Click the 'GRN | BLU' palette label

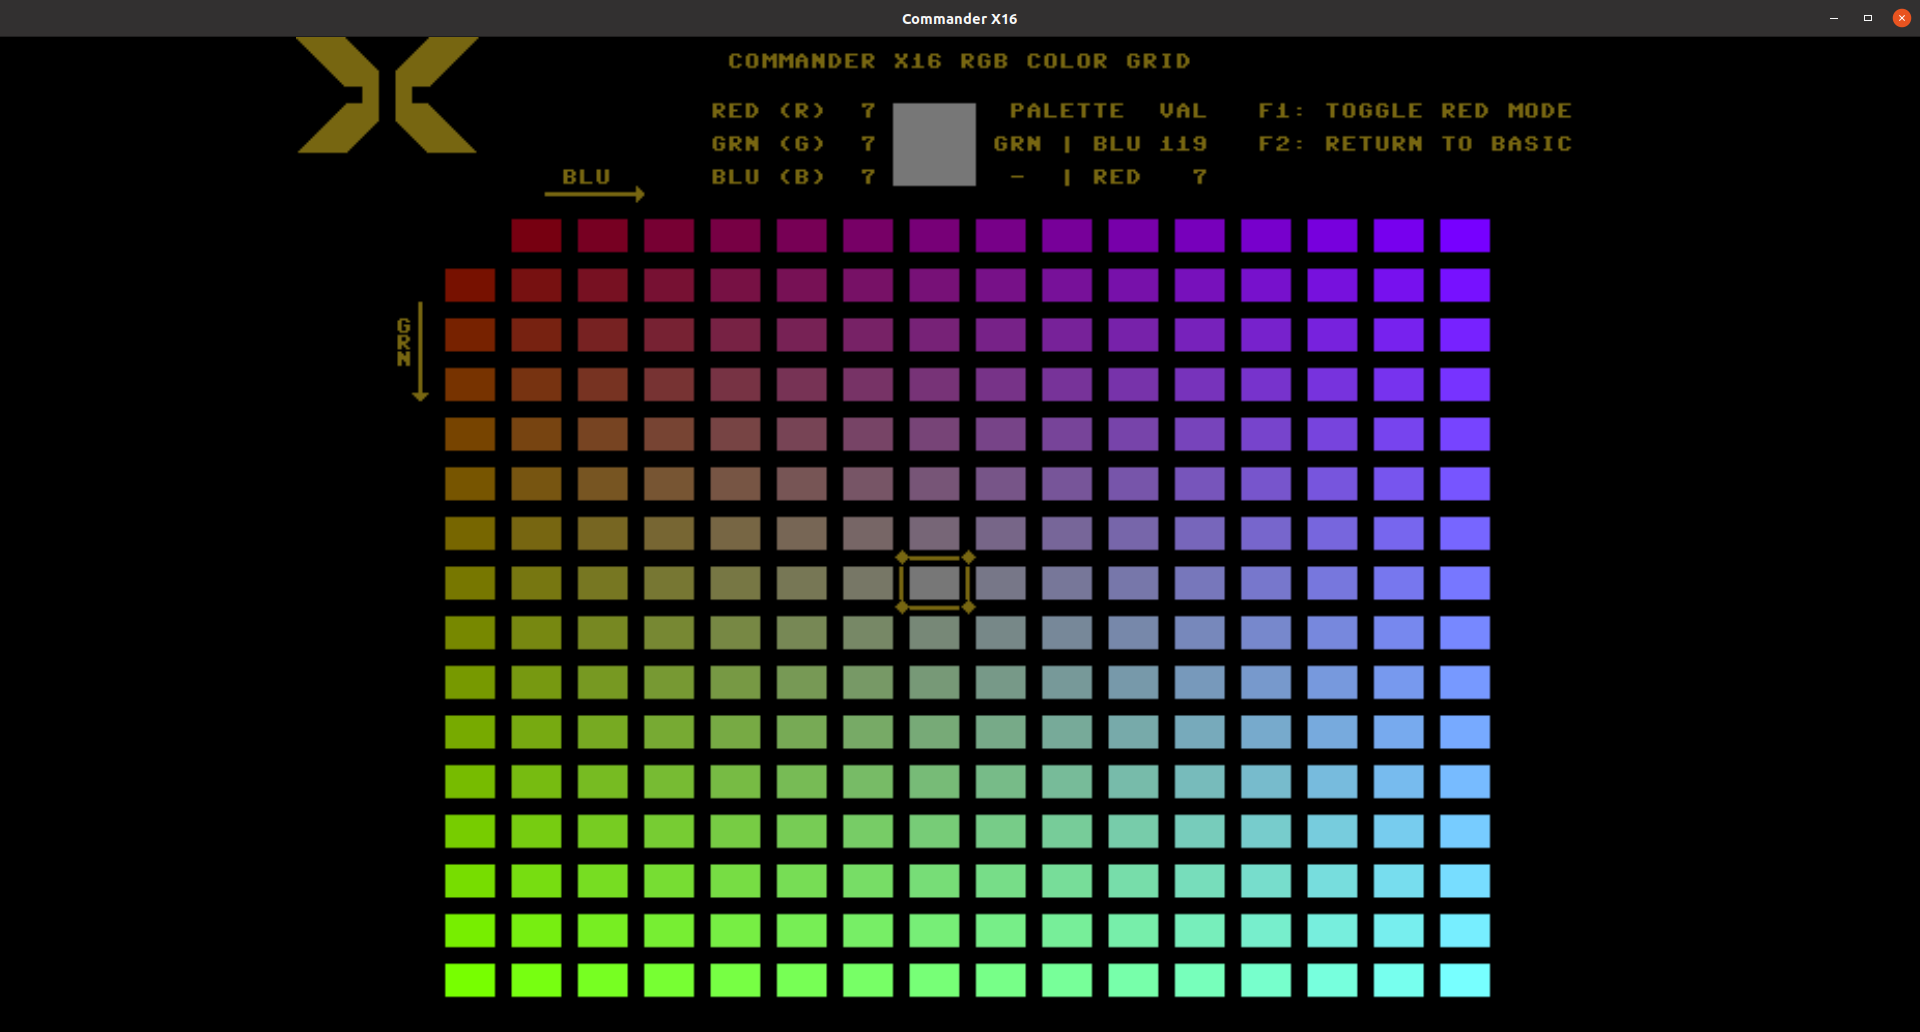(1067, 144)
